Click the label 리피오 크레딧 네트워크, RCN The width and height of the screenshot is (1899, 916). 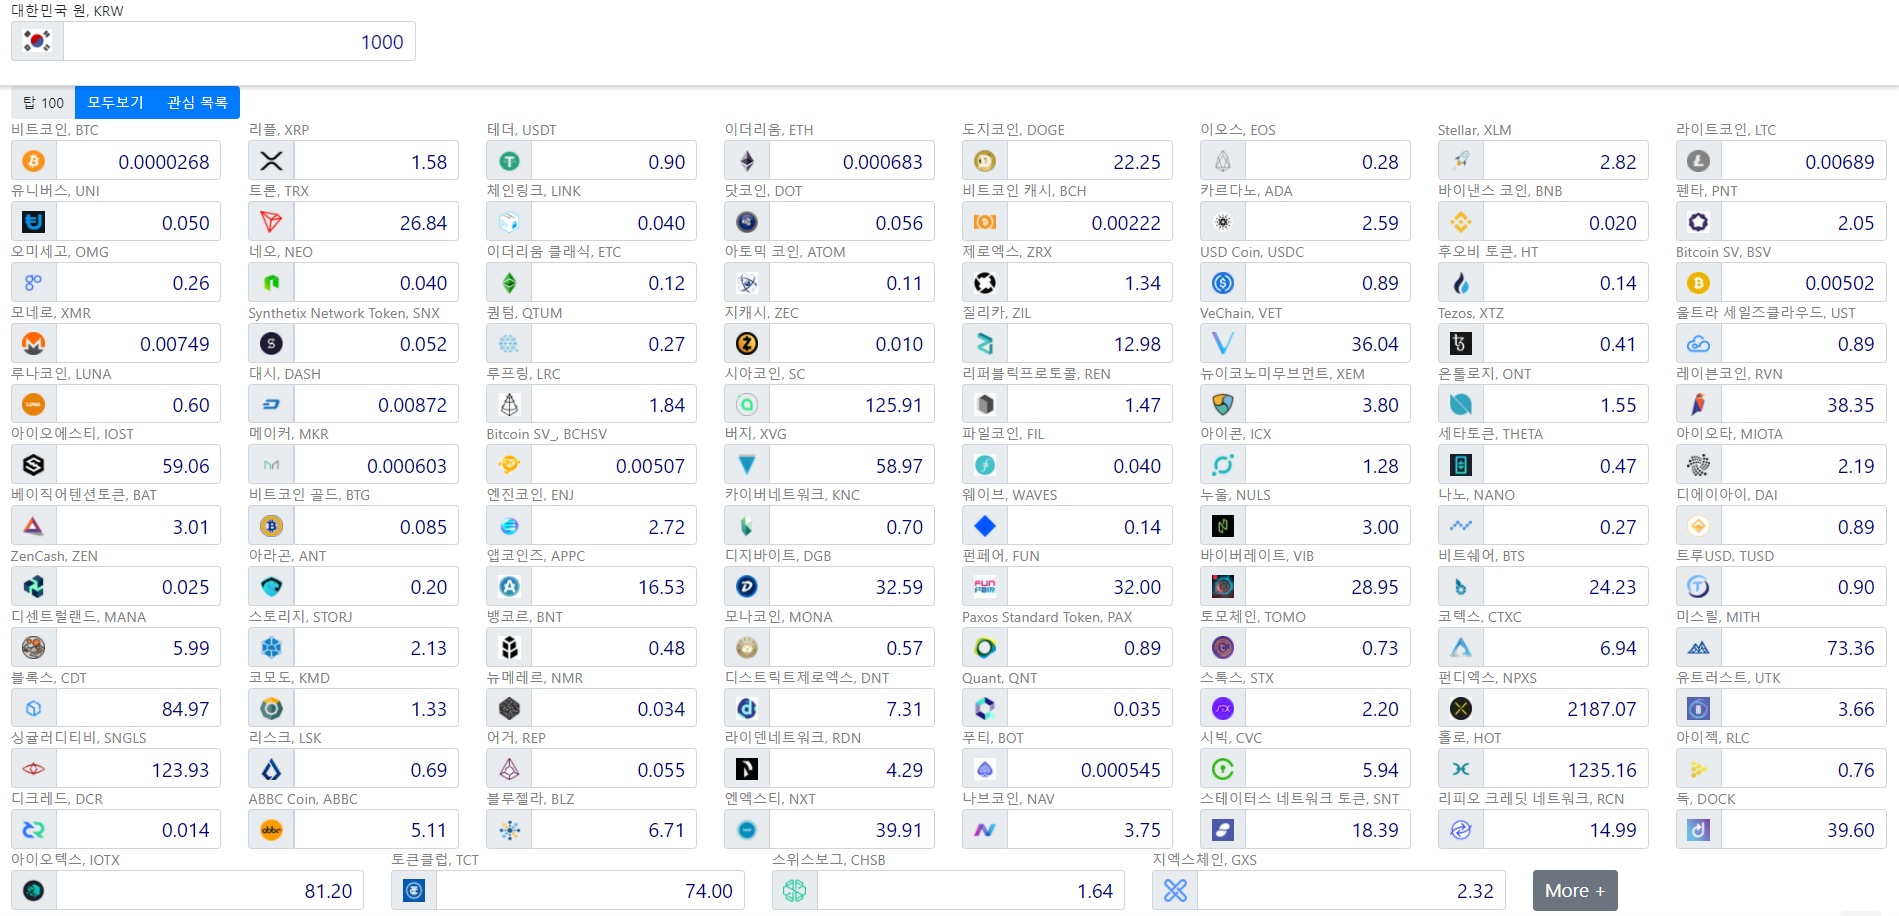coord(1531,799)
